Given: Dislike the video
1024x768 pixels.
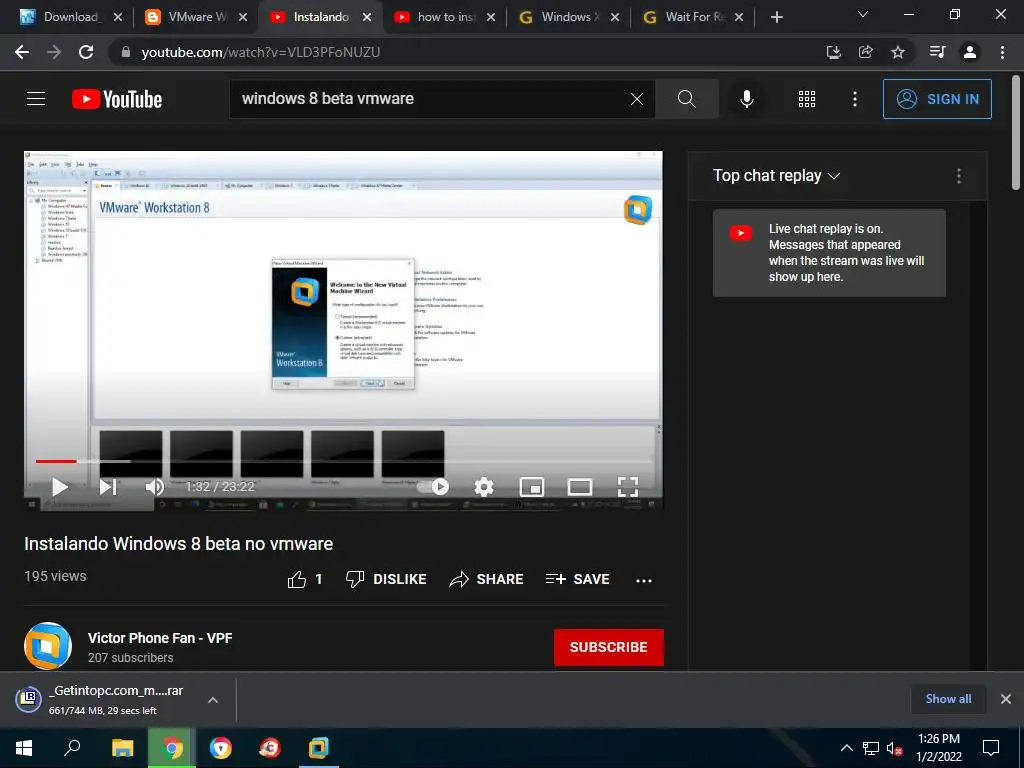Looking at the screenshot, I should click(x=386, y=579).
